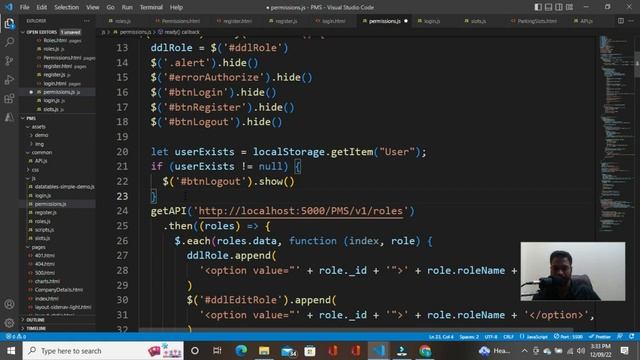
Task: Open the Extensions view
Action: click(x=9, y=98)
